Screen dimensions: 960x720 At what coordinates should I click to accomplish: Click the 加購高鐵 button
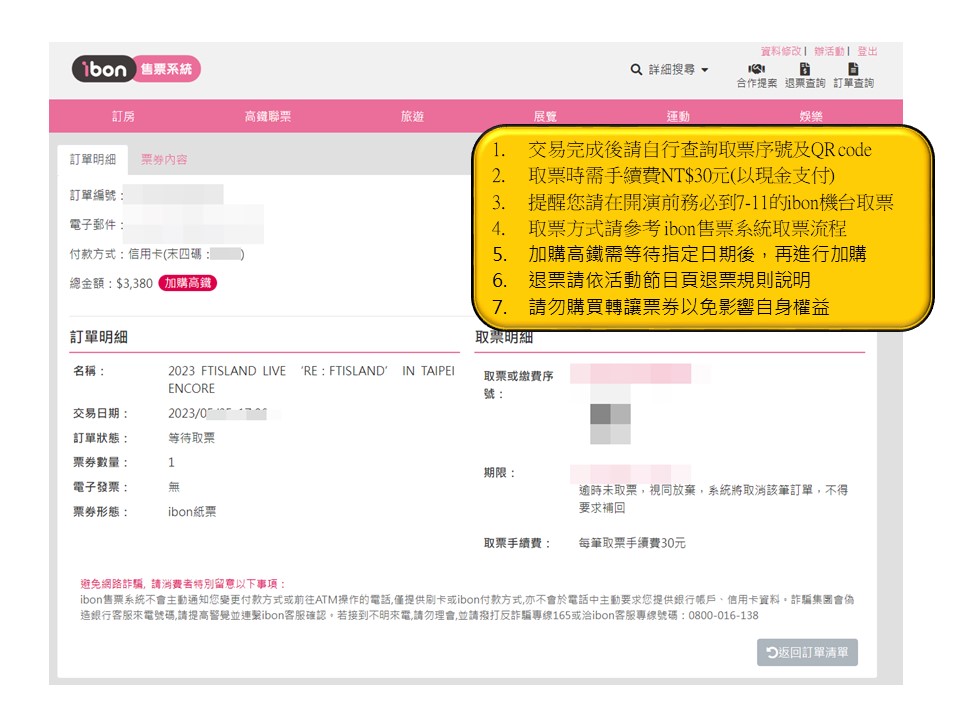(x=187, y=283)
